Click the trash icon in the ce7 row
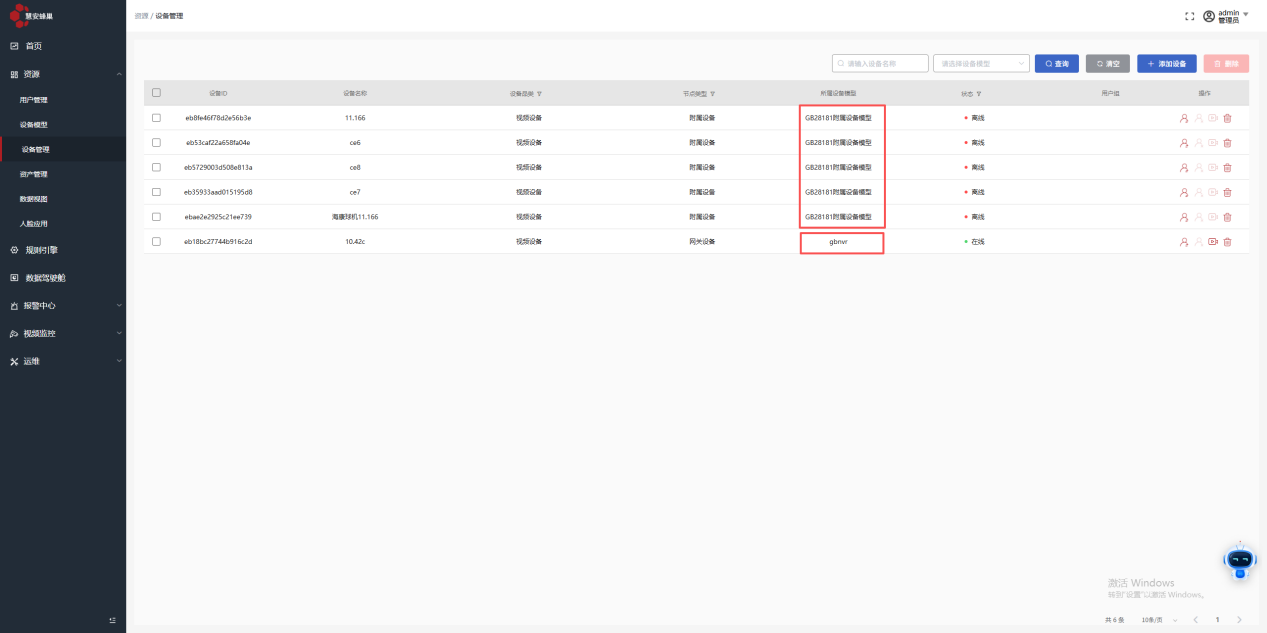 pos(1227,192)
